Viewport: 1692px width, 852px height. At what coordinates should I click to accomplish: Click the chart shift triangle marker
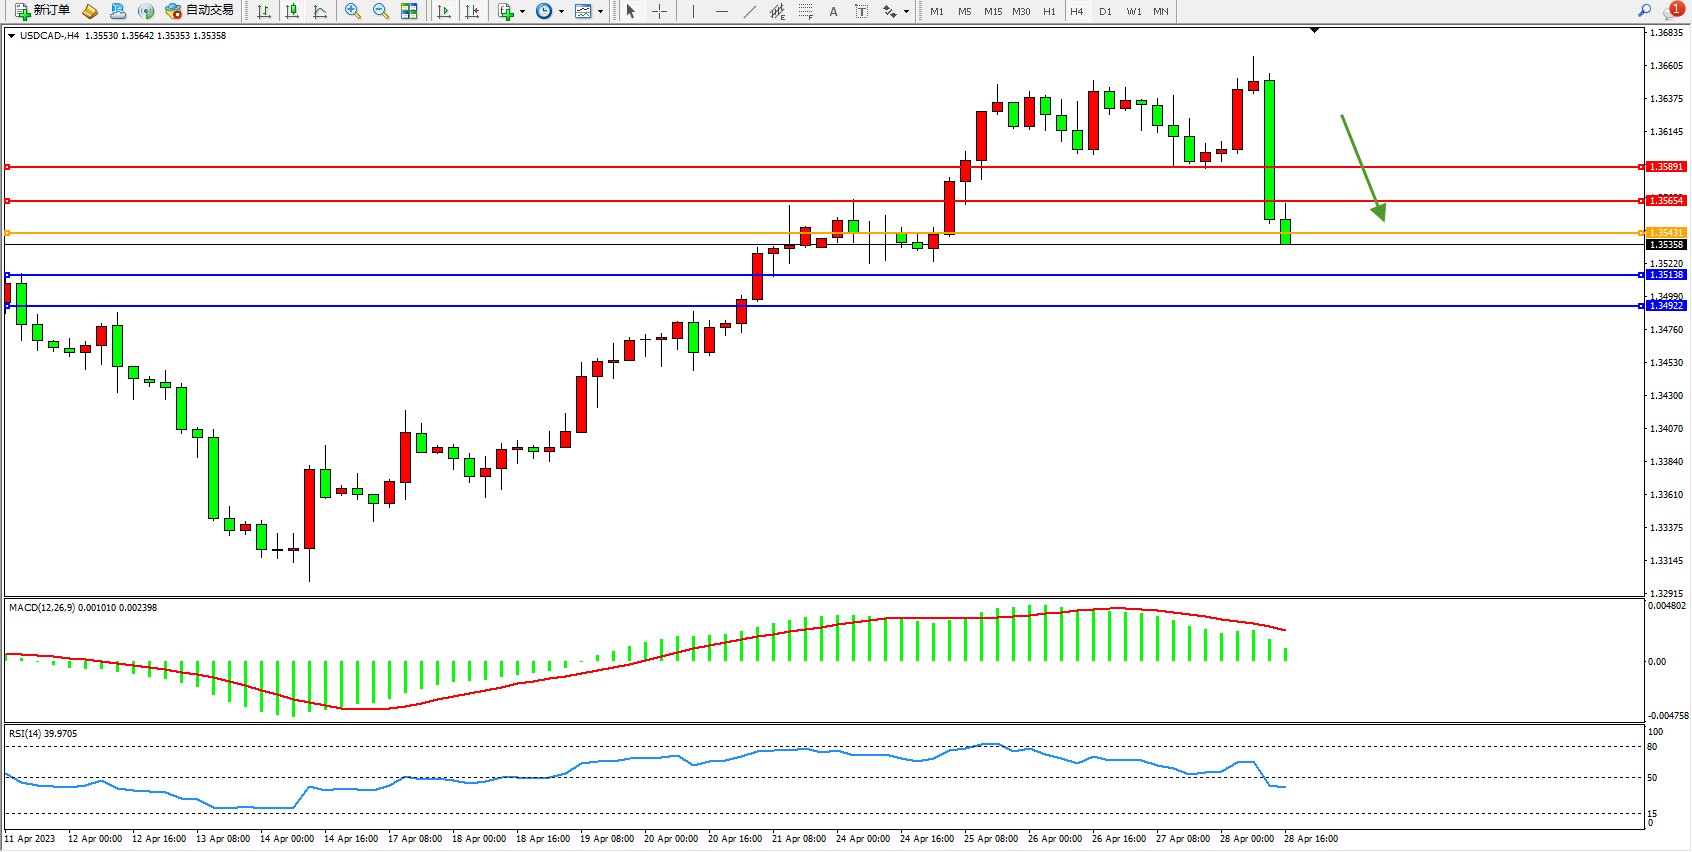[1314, 31]
